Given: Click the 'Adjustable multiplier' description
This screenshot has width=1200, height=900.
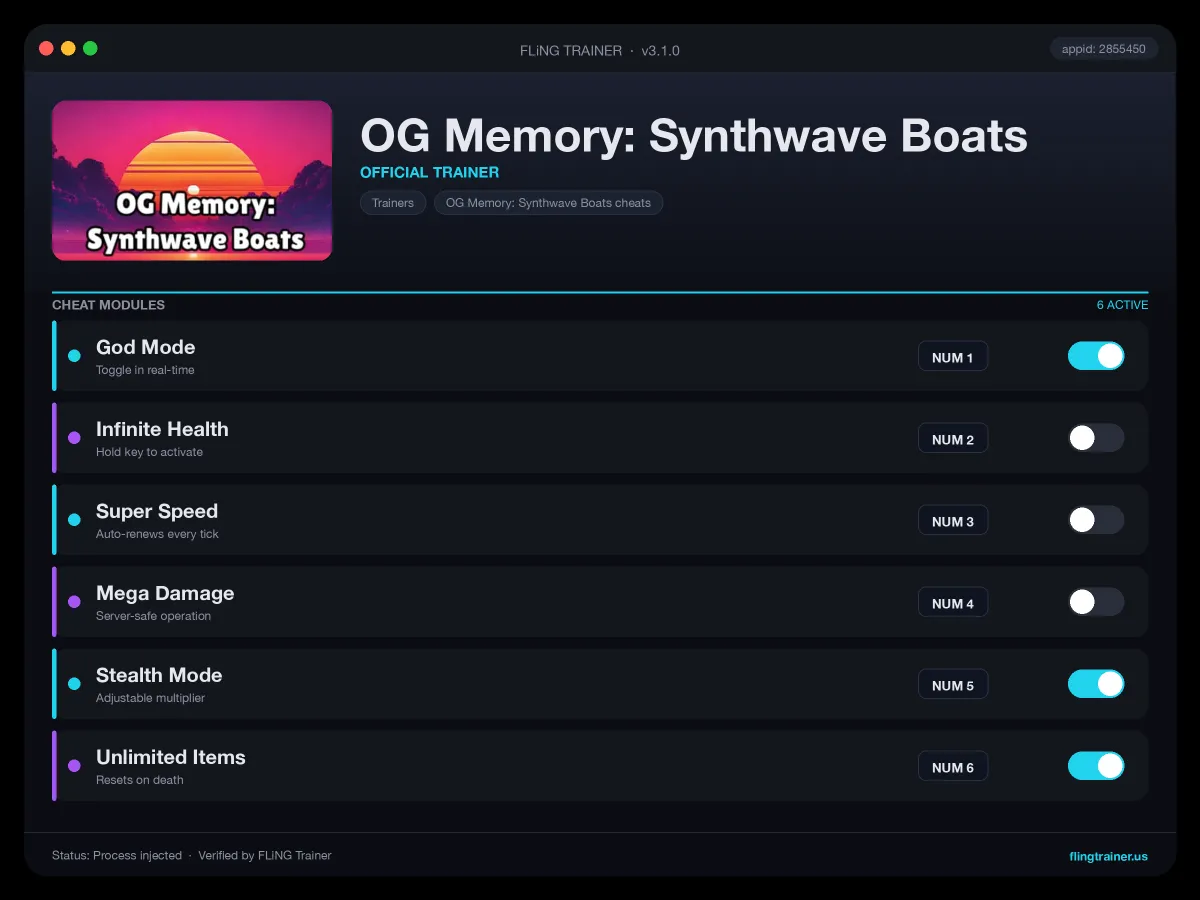Looking at the screenshot, I should 150,698.
